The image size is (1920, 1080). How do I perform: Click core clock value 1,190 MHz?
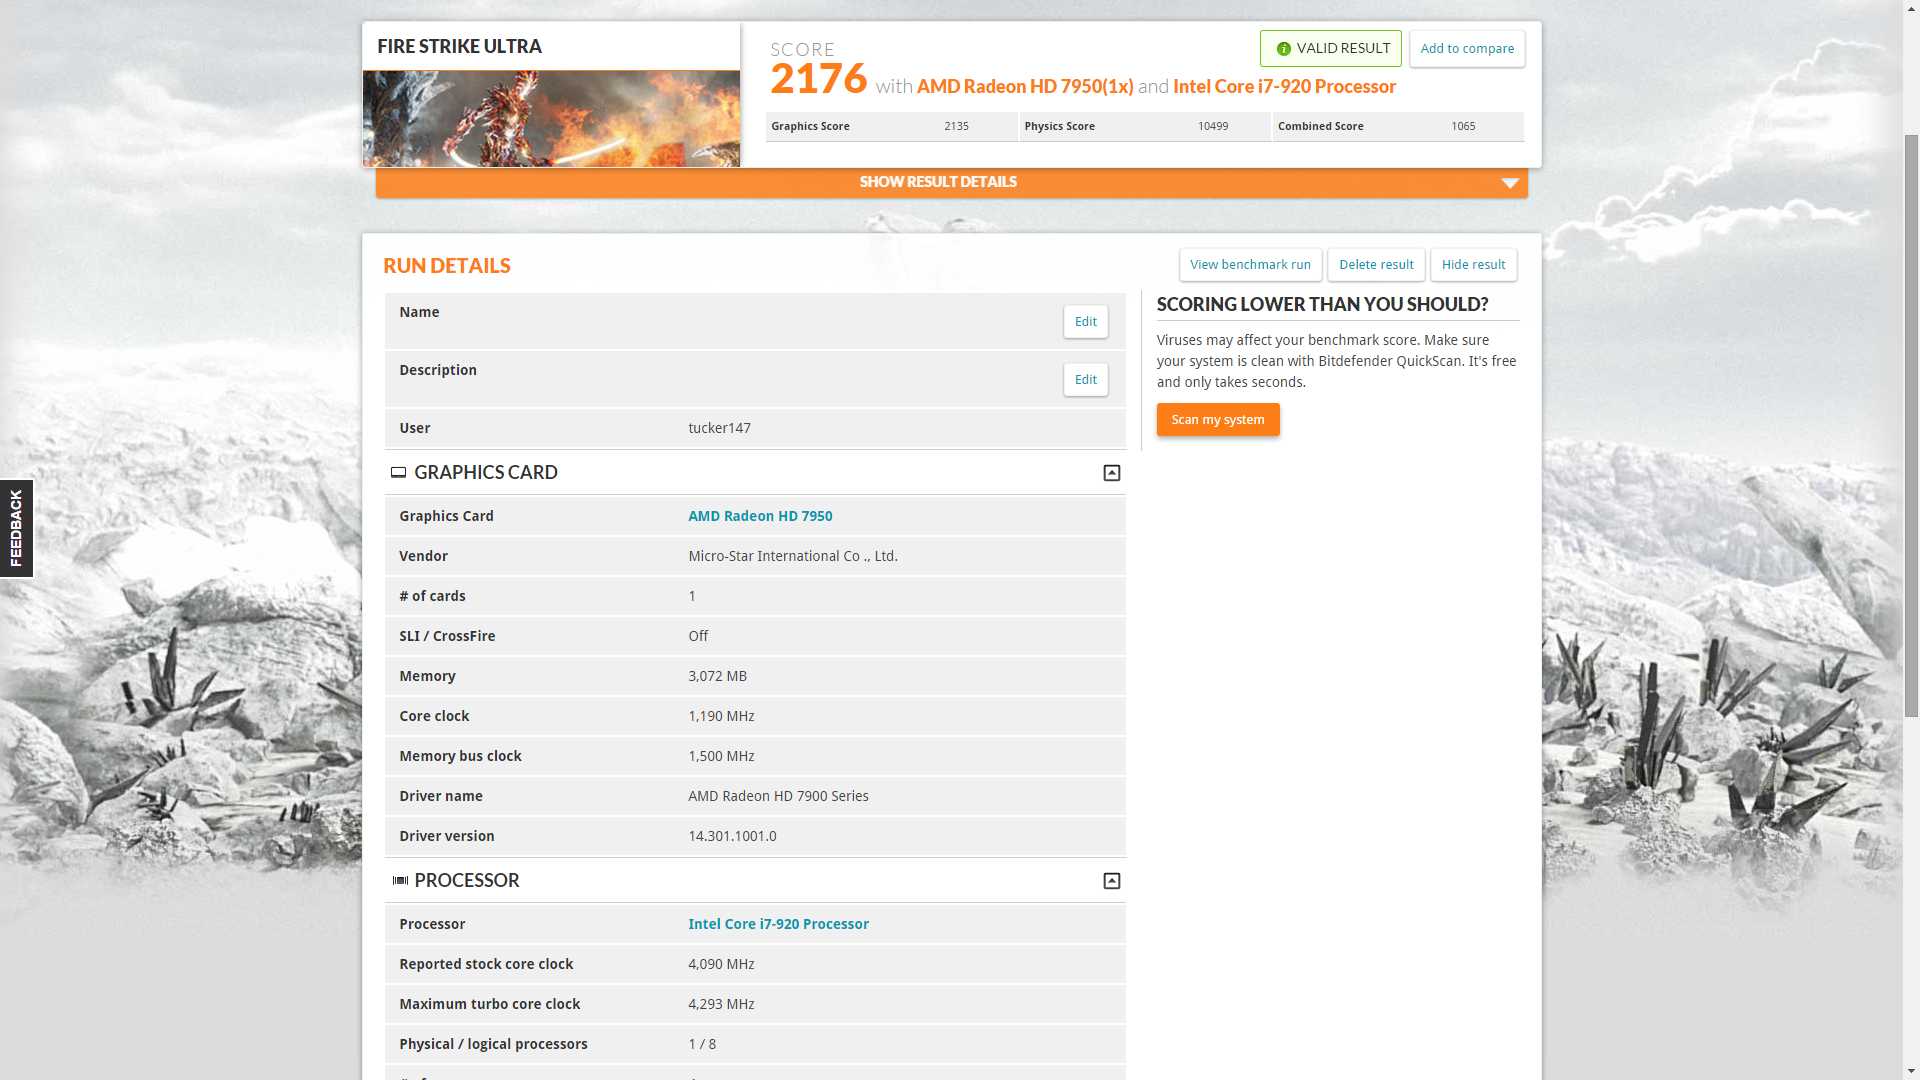[721, 716]
